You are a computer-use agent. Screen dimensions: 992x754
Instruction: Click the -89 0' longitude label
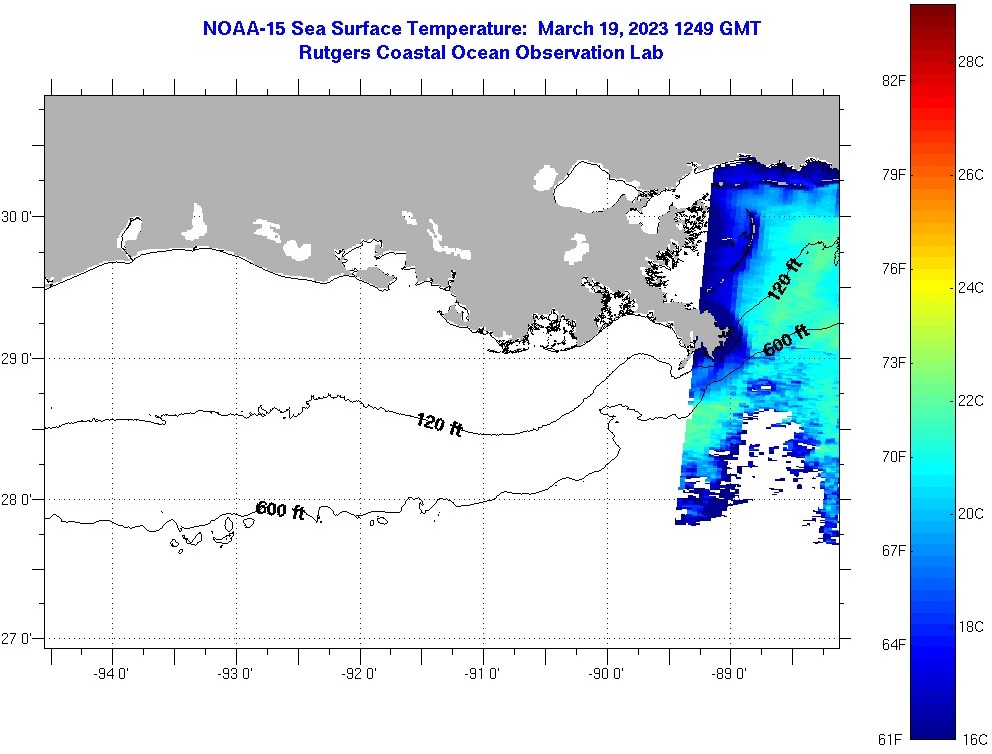tap(729, 674)
